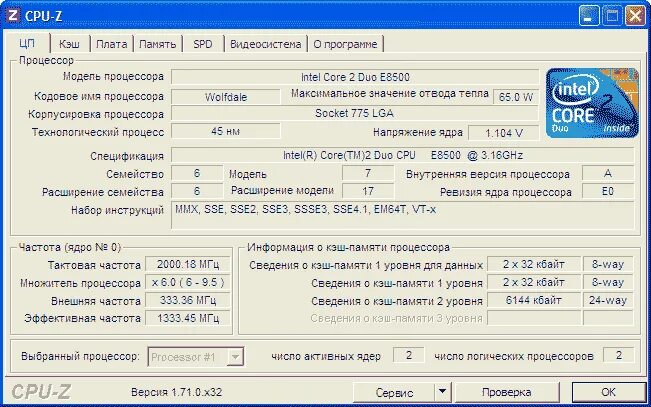Open the Память tab
Image resolution: width=651 pixels, height=407 pixels.
coord(158,44)
